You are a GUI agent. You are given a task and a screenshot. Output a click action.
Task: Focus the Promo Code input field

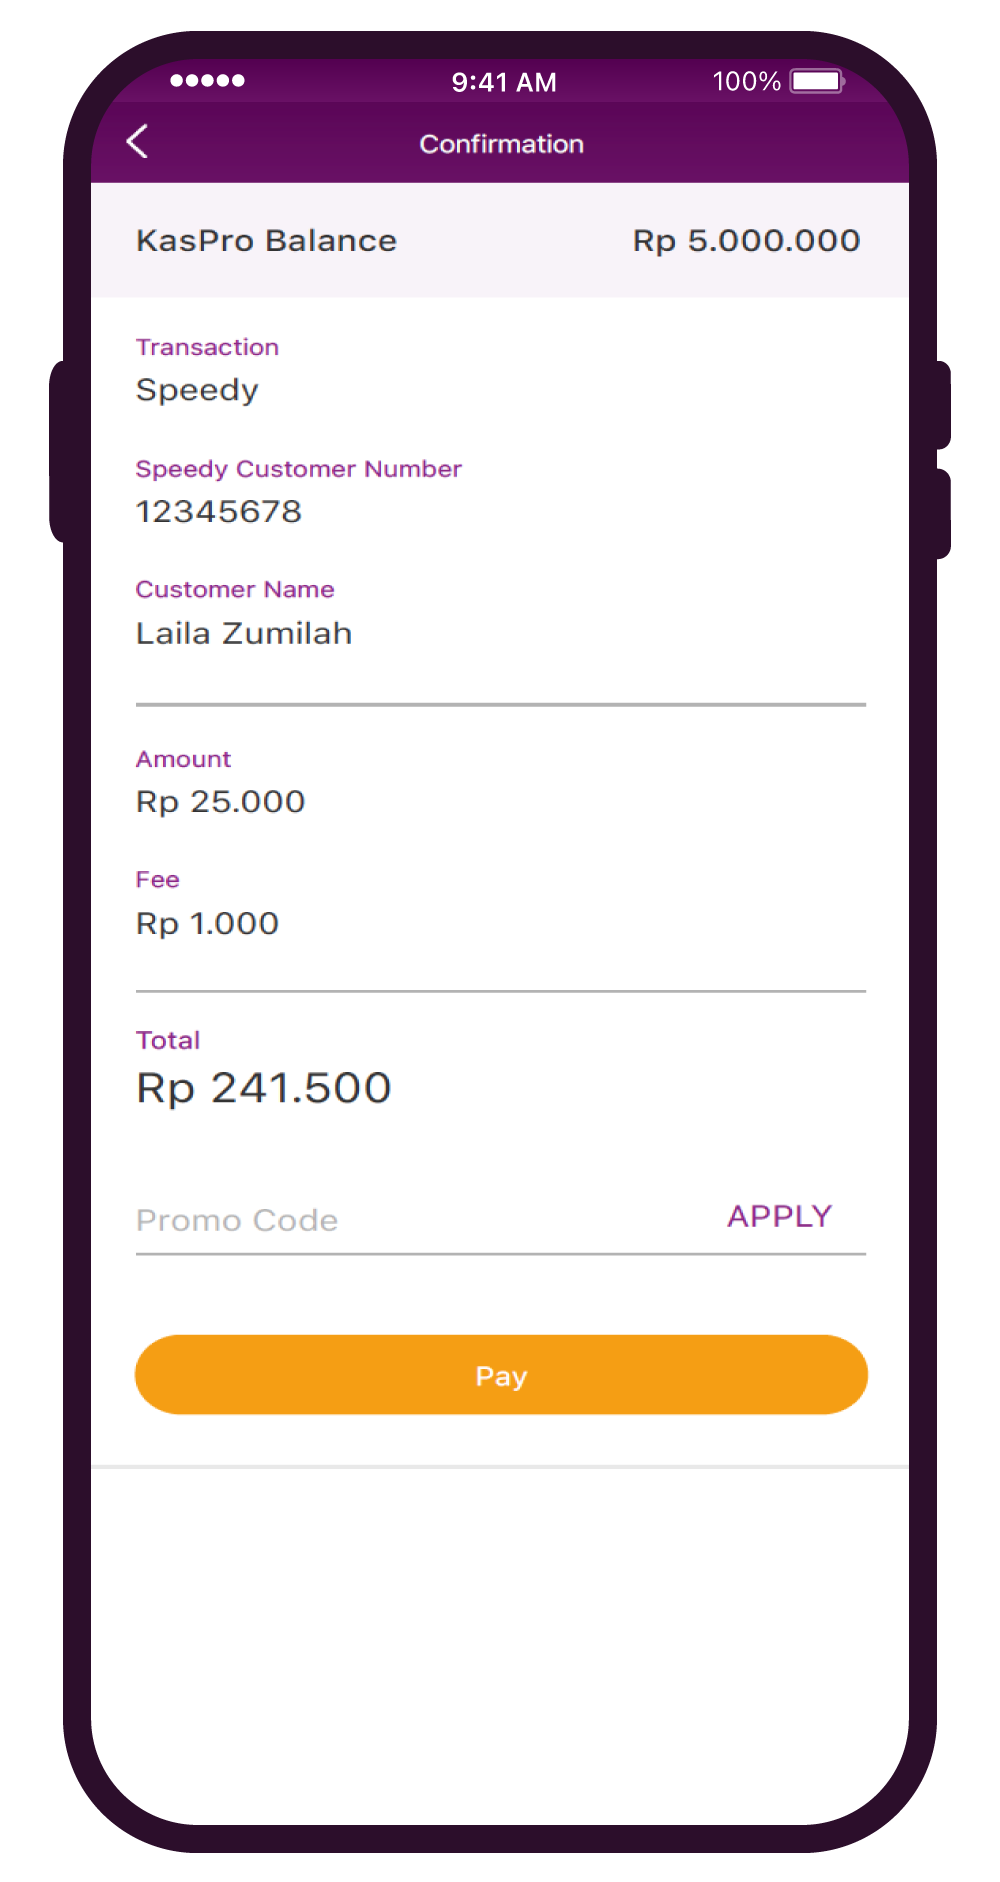click(420, 1221)
